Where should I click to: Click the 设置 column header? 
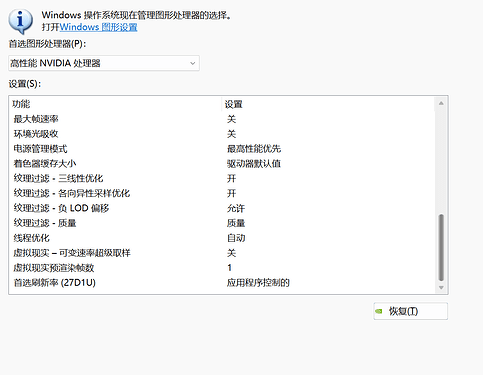(233, 104)
